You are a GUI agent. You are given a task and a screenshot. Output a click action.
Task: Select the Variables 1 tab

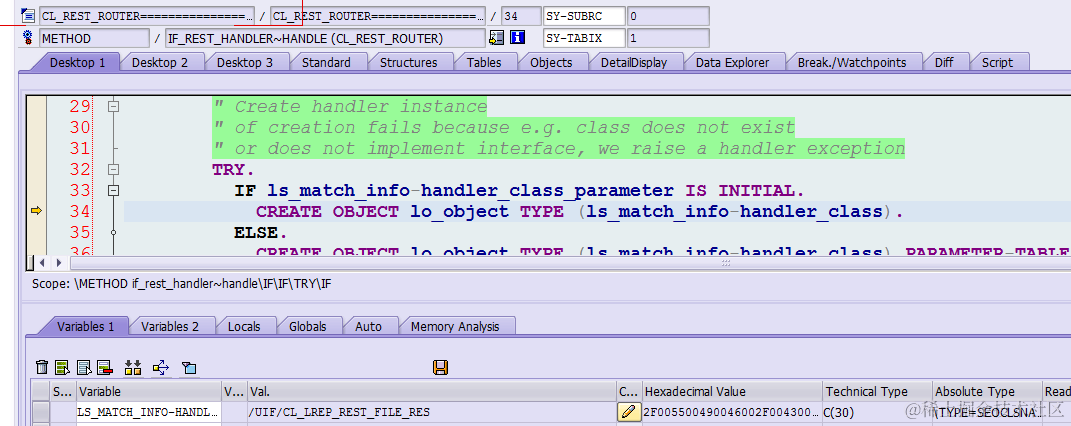click(85, 326)
